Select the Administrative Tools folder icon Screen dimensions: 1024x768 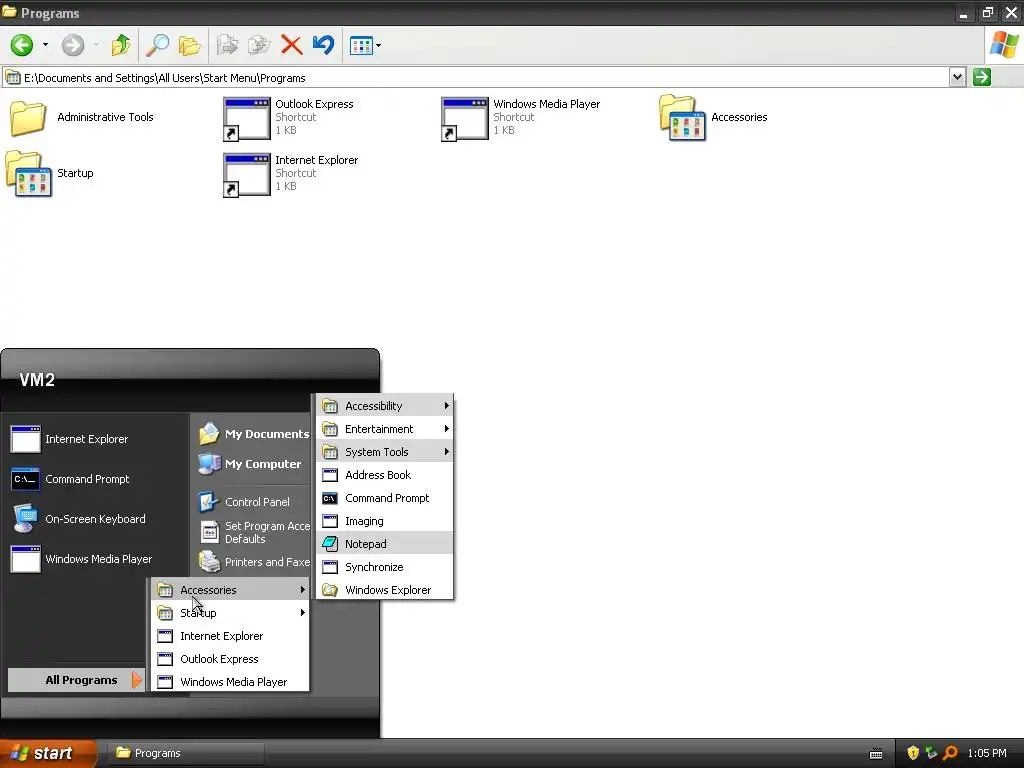coord(27,118)
